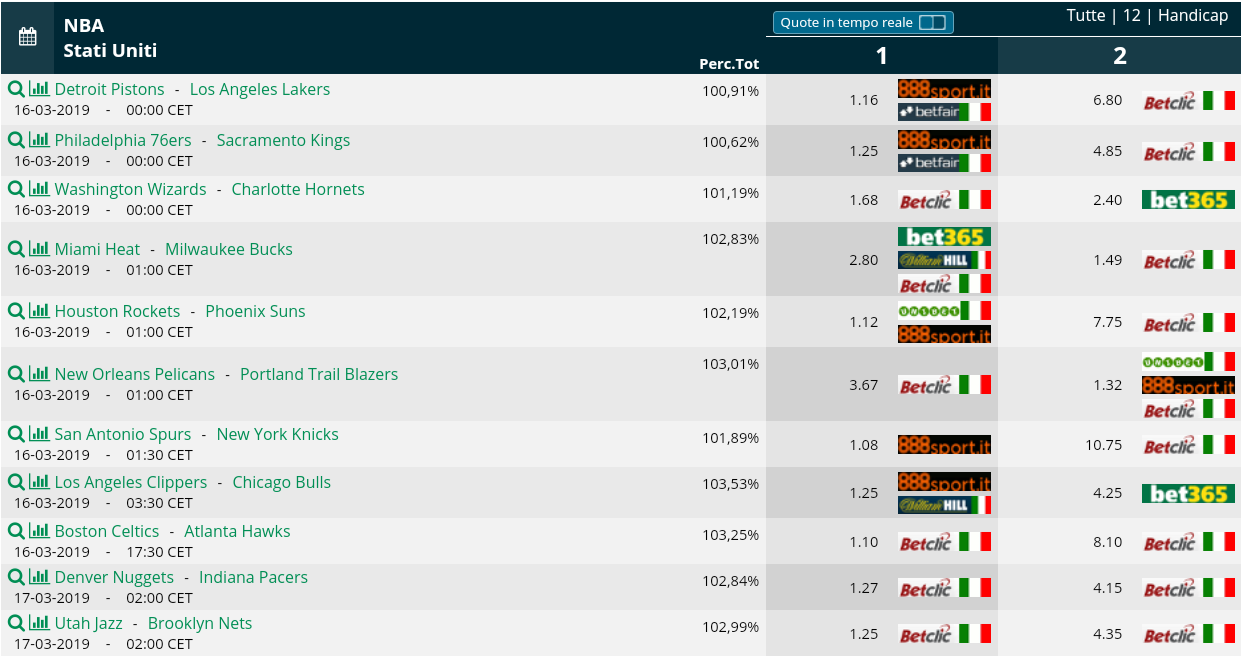Open the Charlotte Hornets team link
The width and height of the screenshot is (1241, 659).
tap(298, 189)
